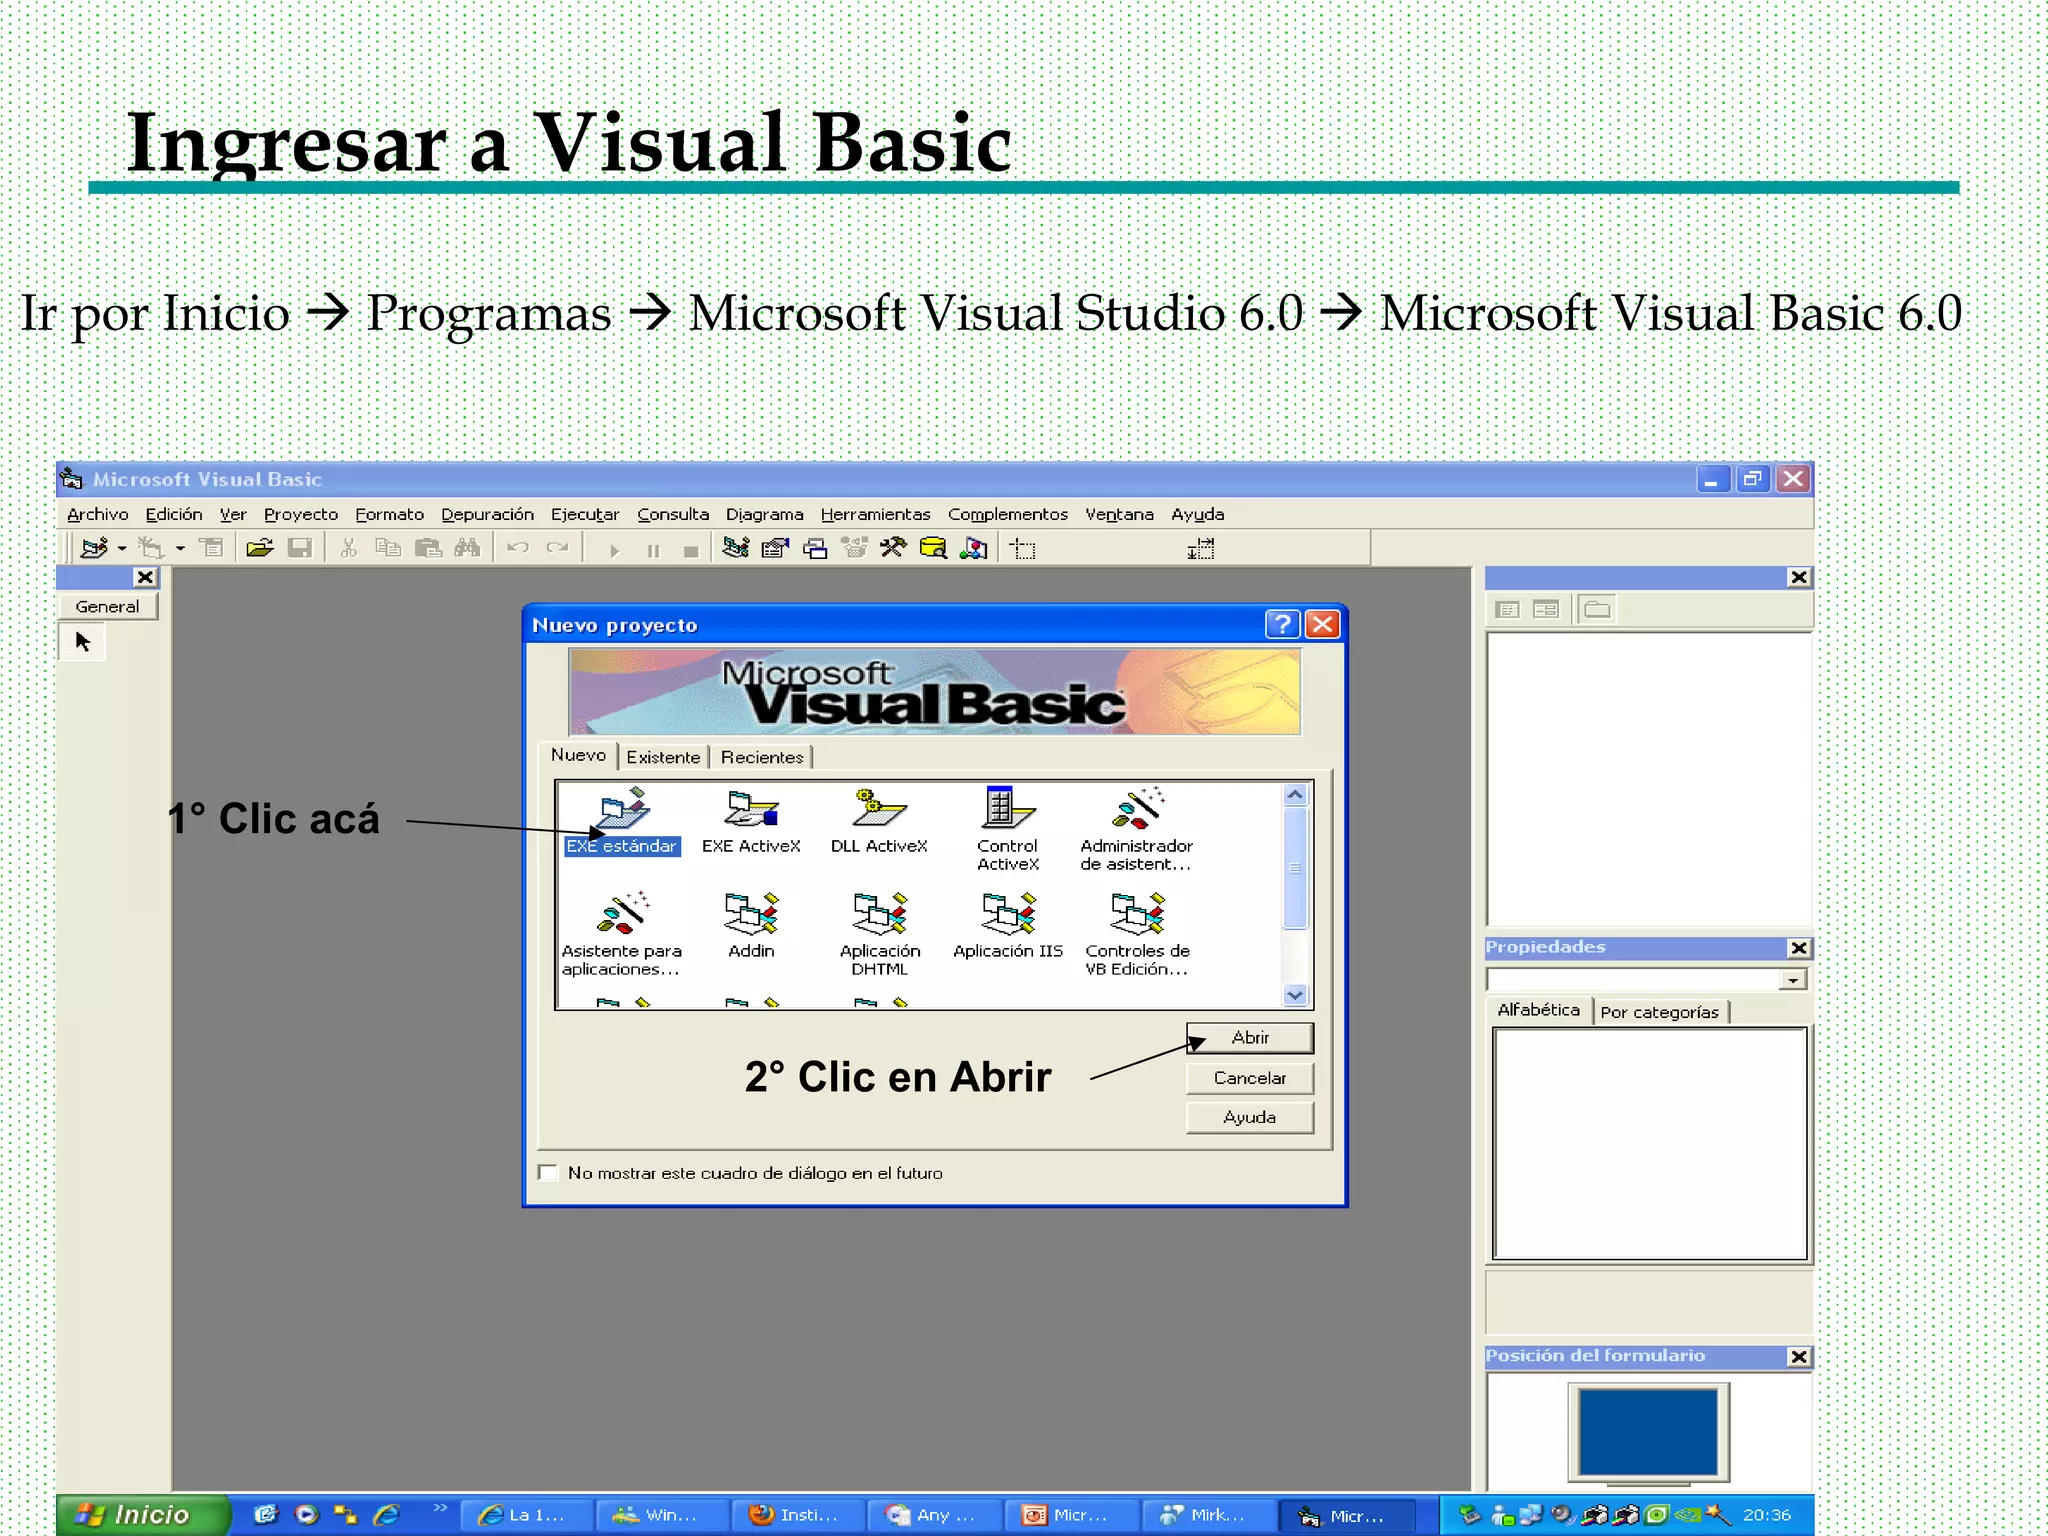This screenshot has height=1536, width=2048.
Task: Open the Propiedades object combo box dropdown
Action: [1793, 980]
